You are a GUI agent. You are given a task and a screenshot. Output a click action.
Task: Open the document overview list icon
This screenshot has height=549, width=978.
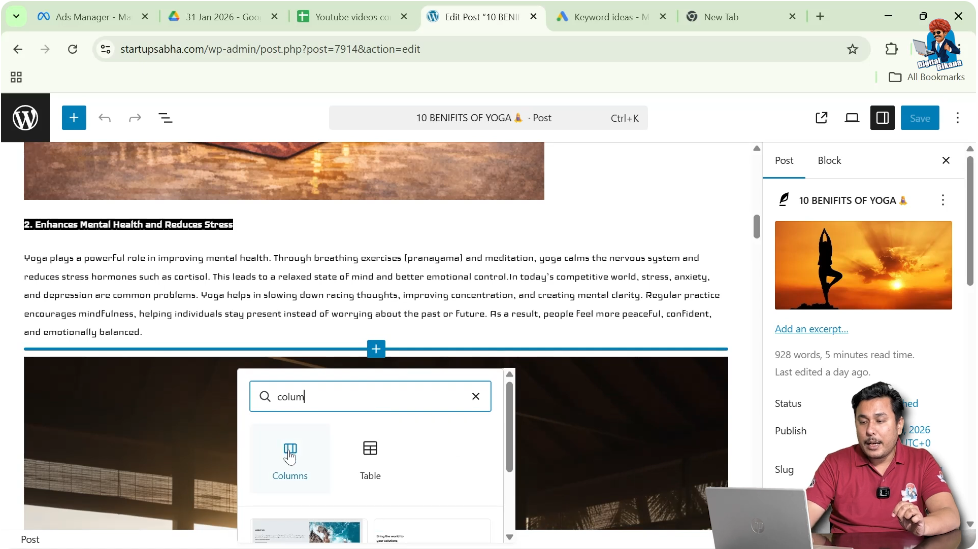click(x=165, y=118)
